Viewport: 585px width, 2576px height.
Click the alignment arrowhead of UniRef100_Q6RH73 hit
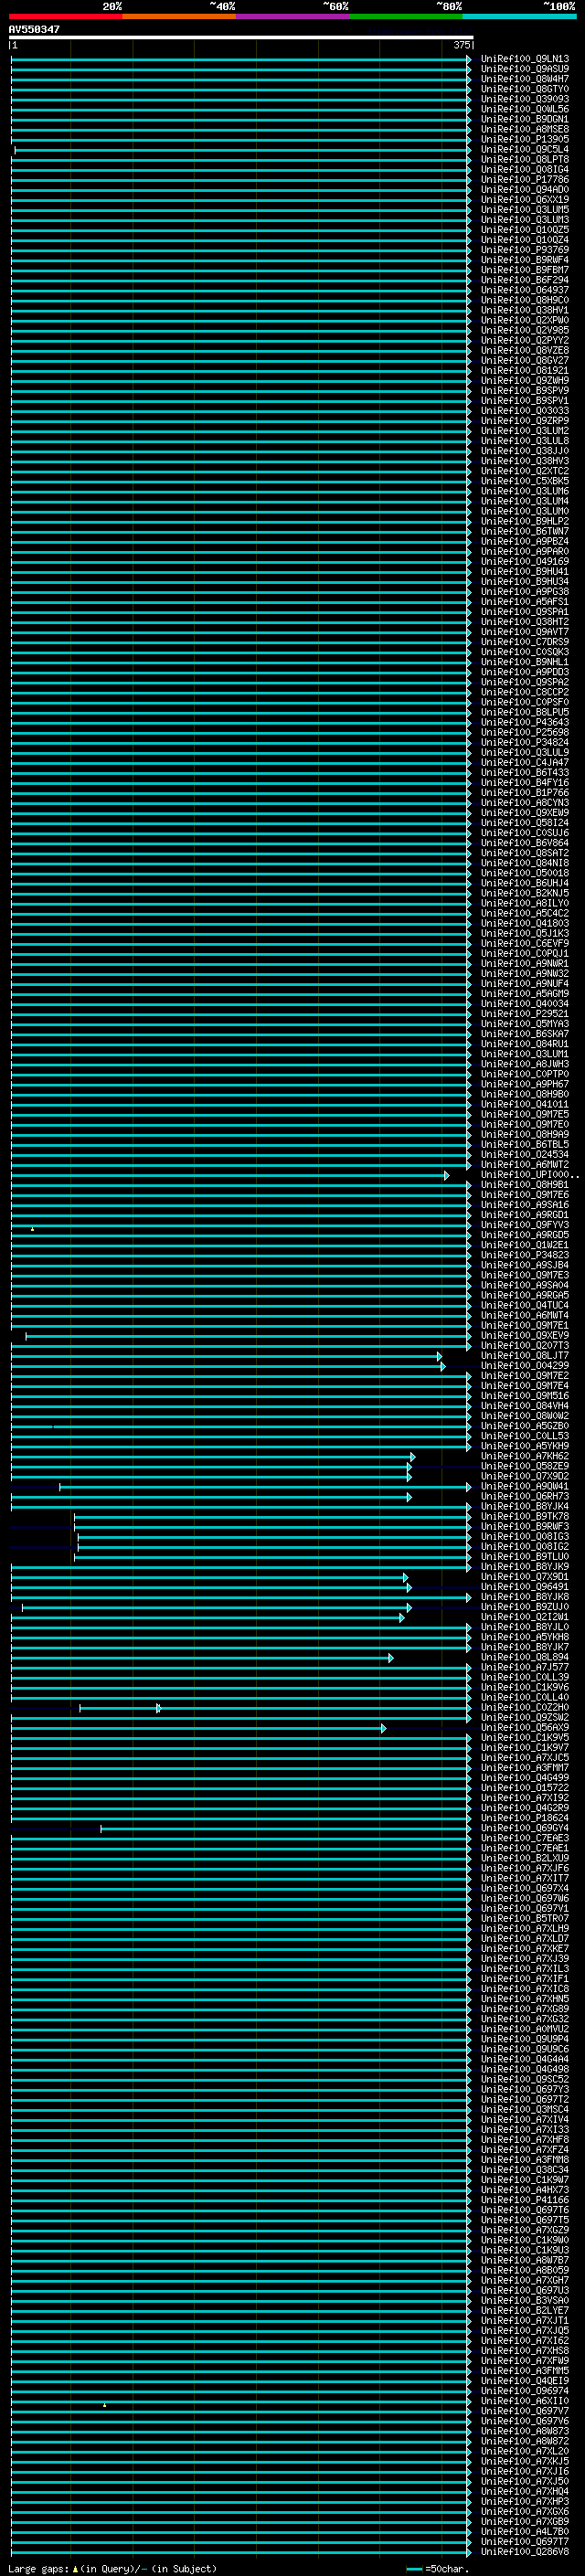coord(409,1497)
